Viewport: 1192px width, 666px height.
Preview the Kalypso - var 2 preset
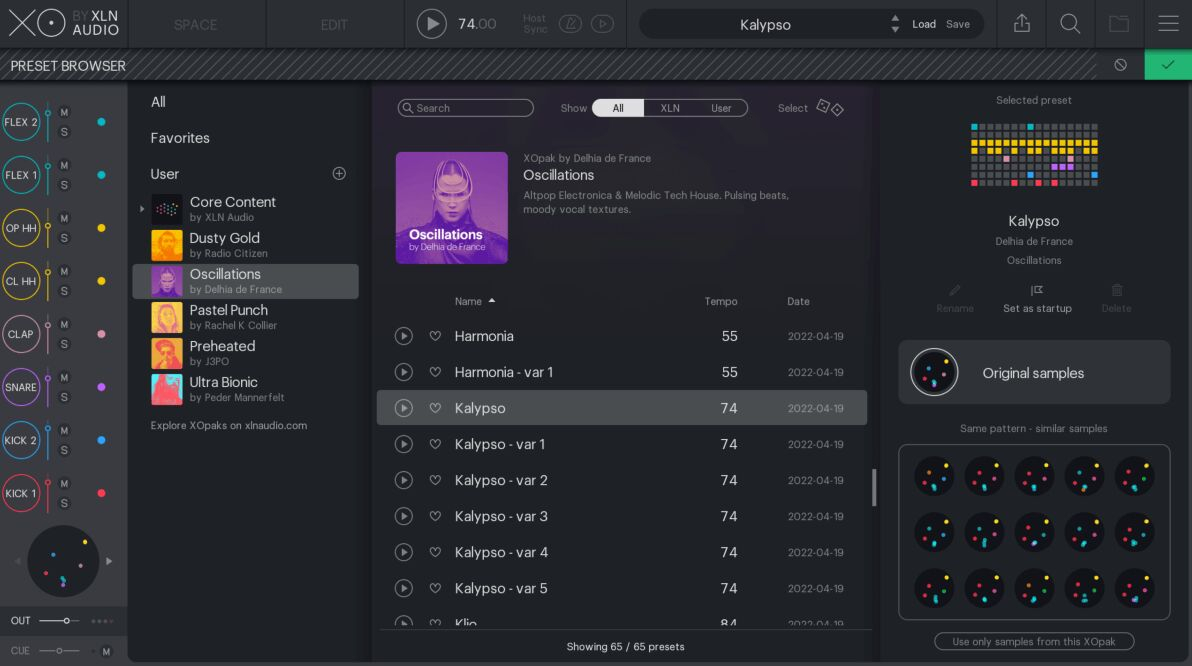404,480
